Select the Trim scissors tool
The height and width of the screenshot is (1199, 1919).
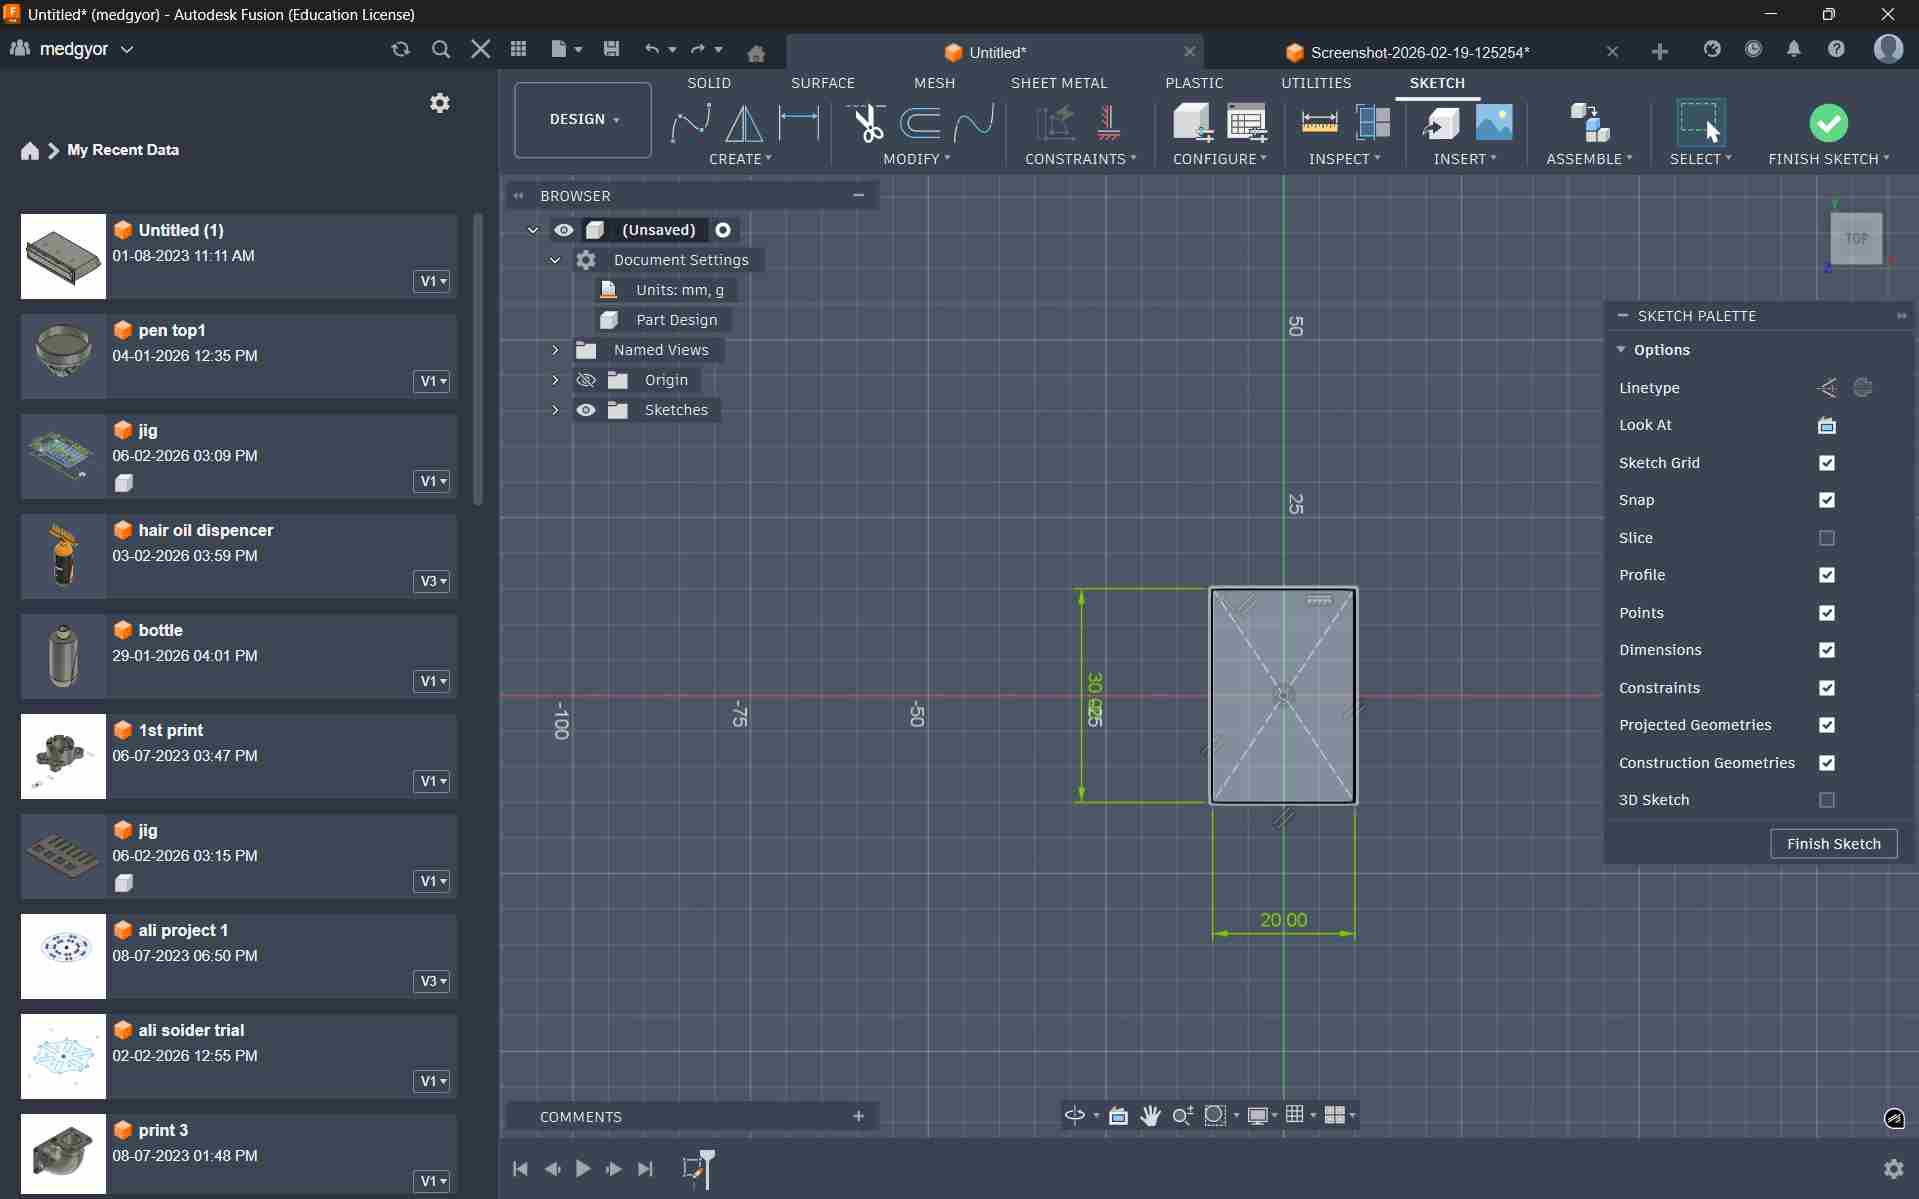pyautogui.click(x=866, y=123)
